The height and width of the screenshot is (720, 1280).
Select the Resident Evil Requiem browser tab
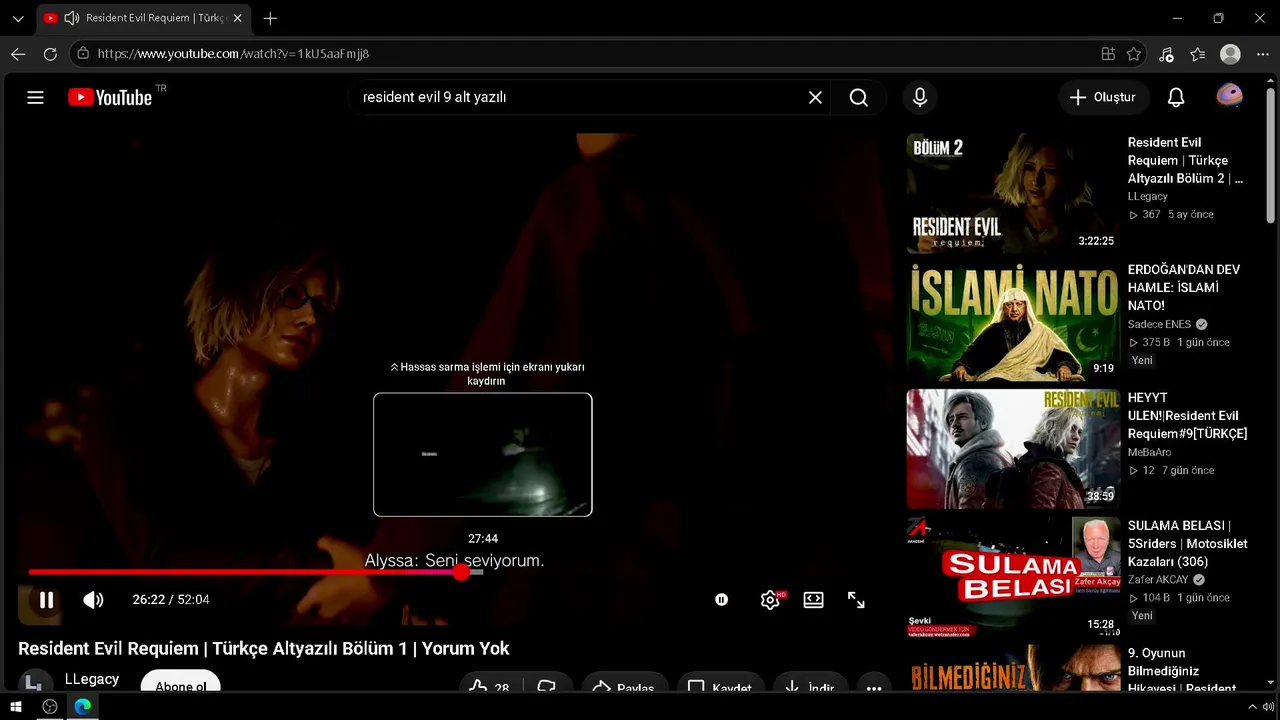click(144, 18)
